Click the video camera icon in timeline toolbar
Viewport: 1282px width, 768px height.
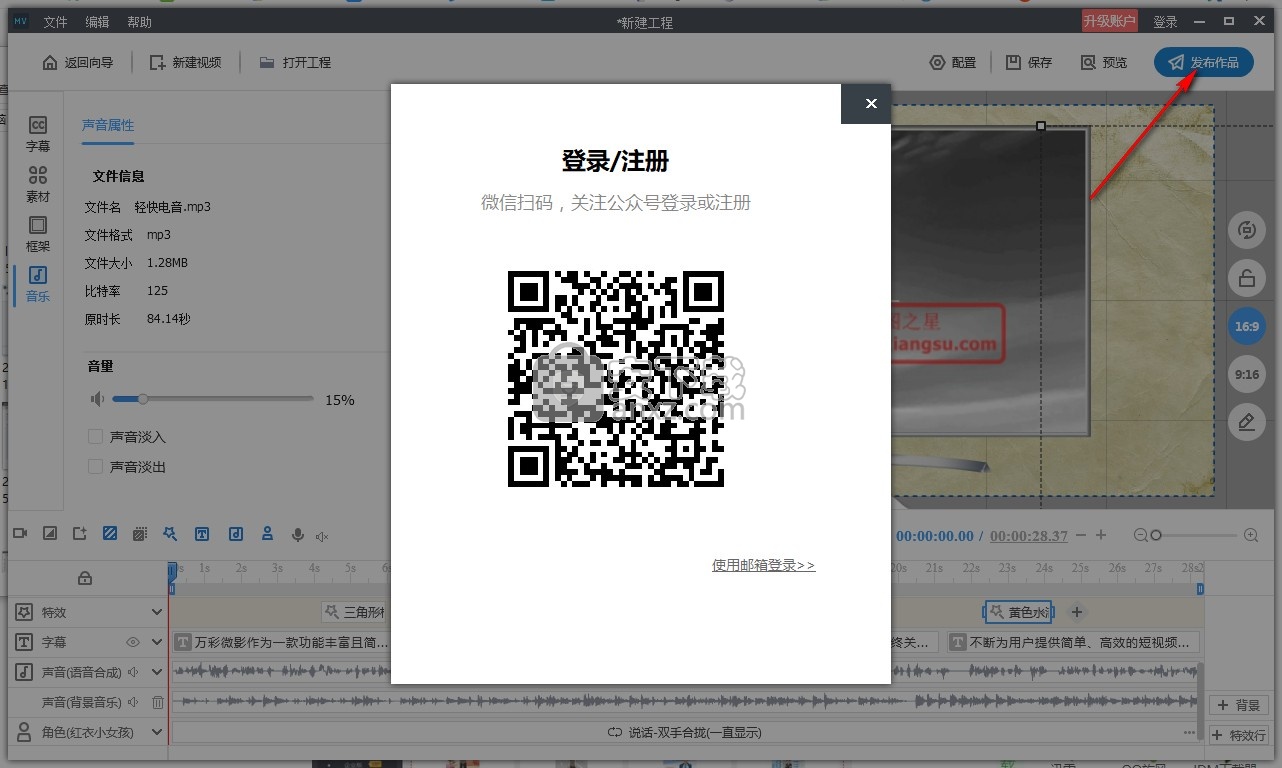pos(20,535)
